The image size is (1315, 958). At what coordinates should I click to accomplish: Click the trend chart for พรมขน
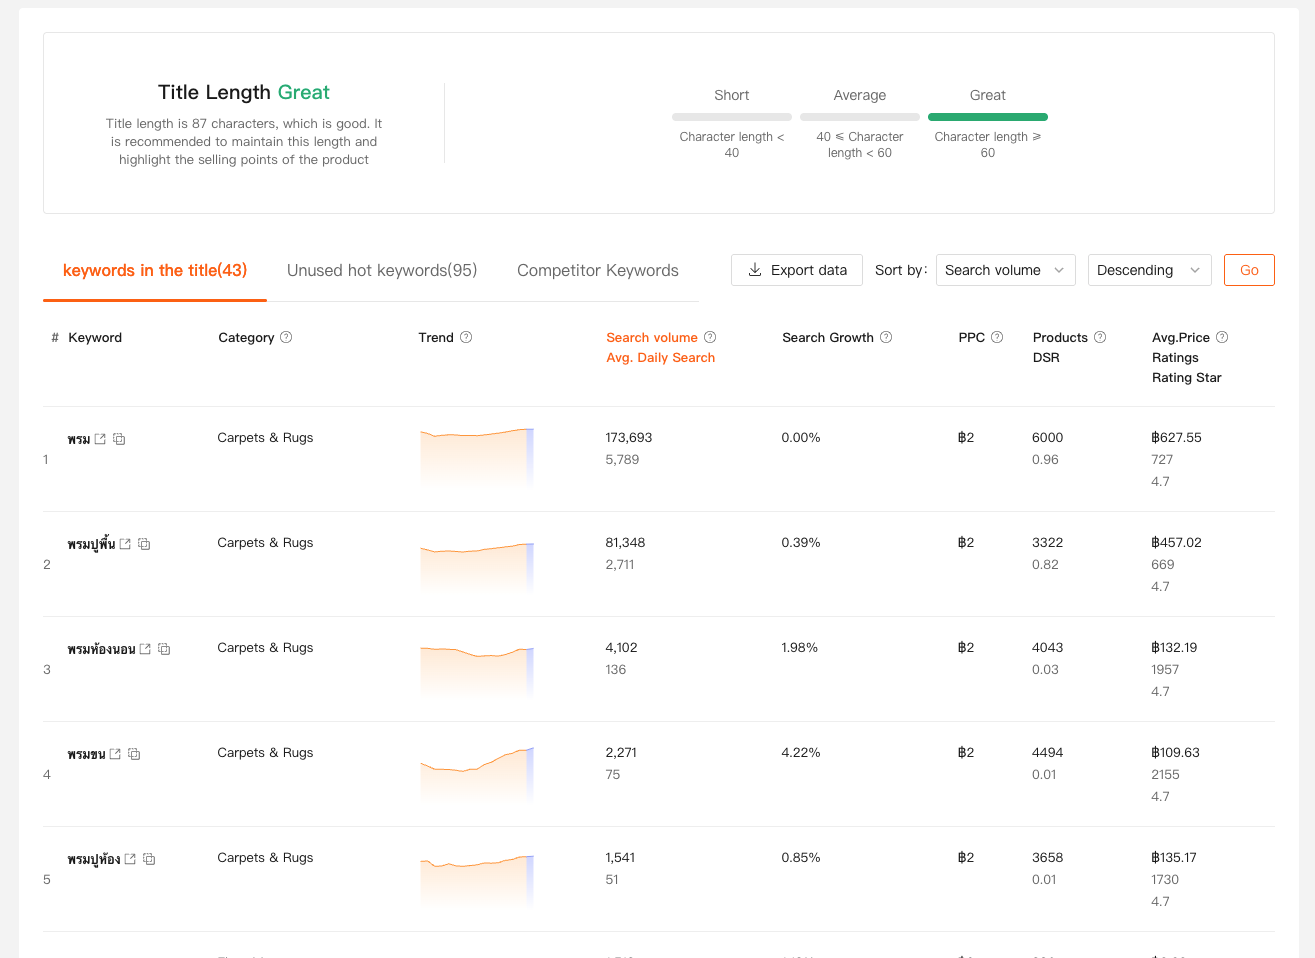[477, 772]
